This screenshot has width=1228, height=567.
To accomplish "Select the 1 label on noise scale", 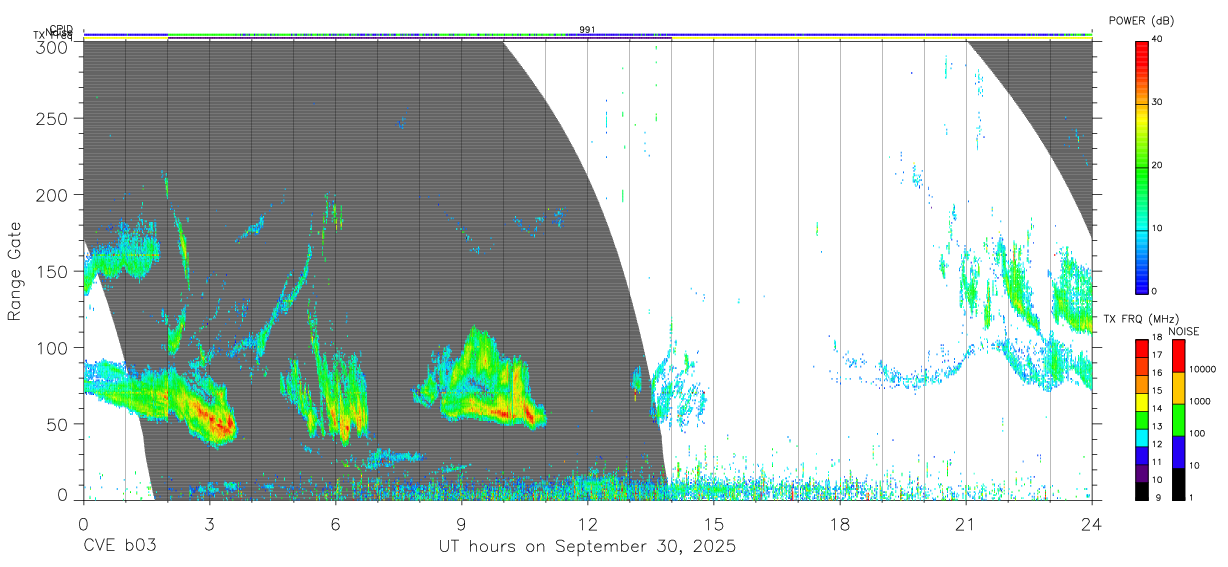I will click(1190, 497).
